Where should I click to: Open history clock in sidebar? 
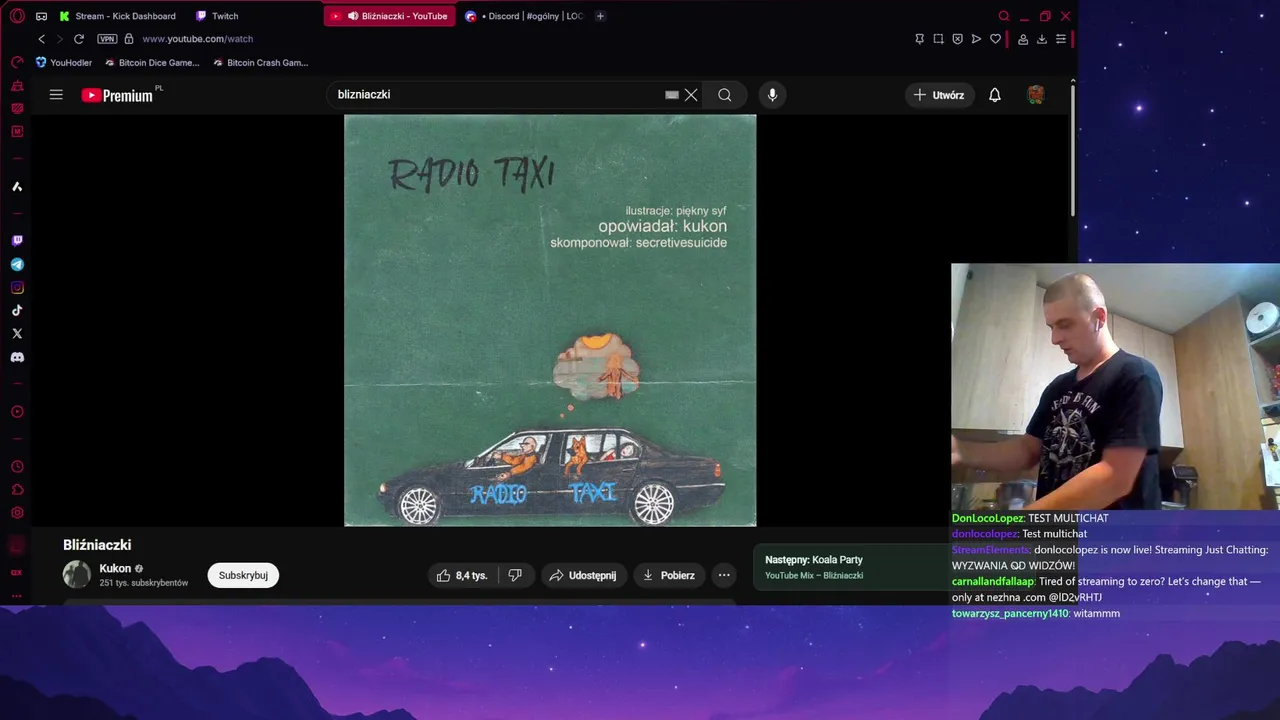tap(17, 467)
